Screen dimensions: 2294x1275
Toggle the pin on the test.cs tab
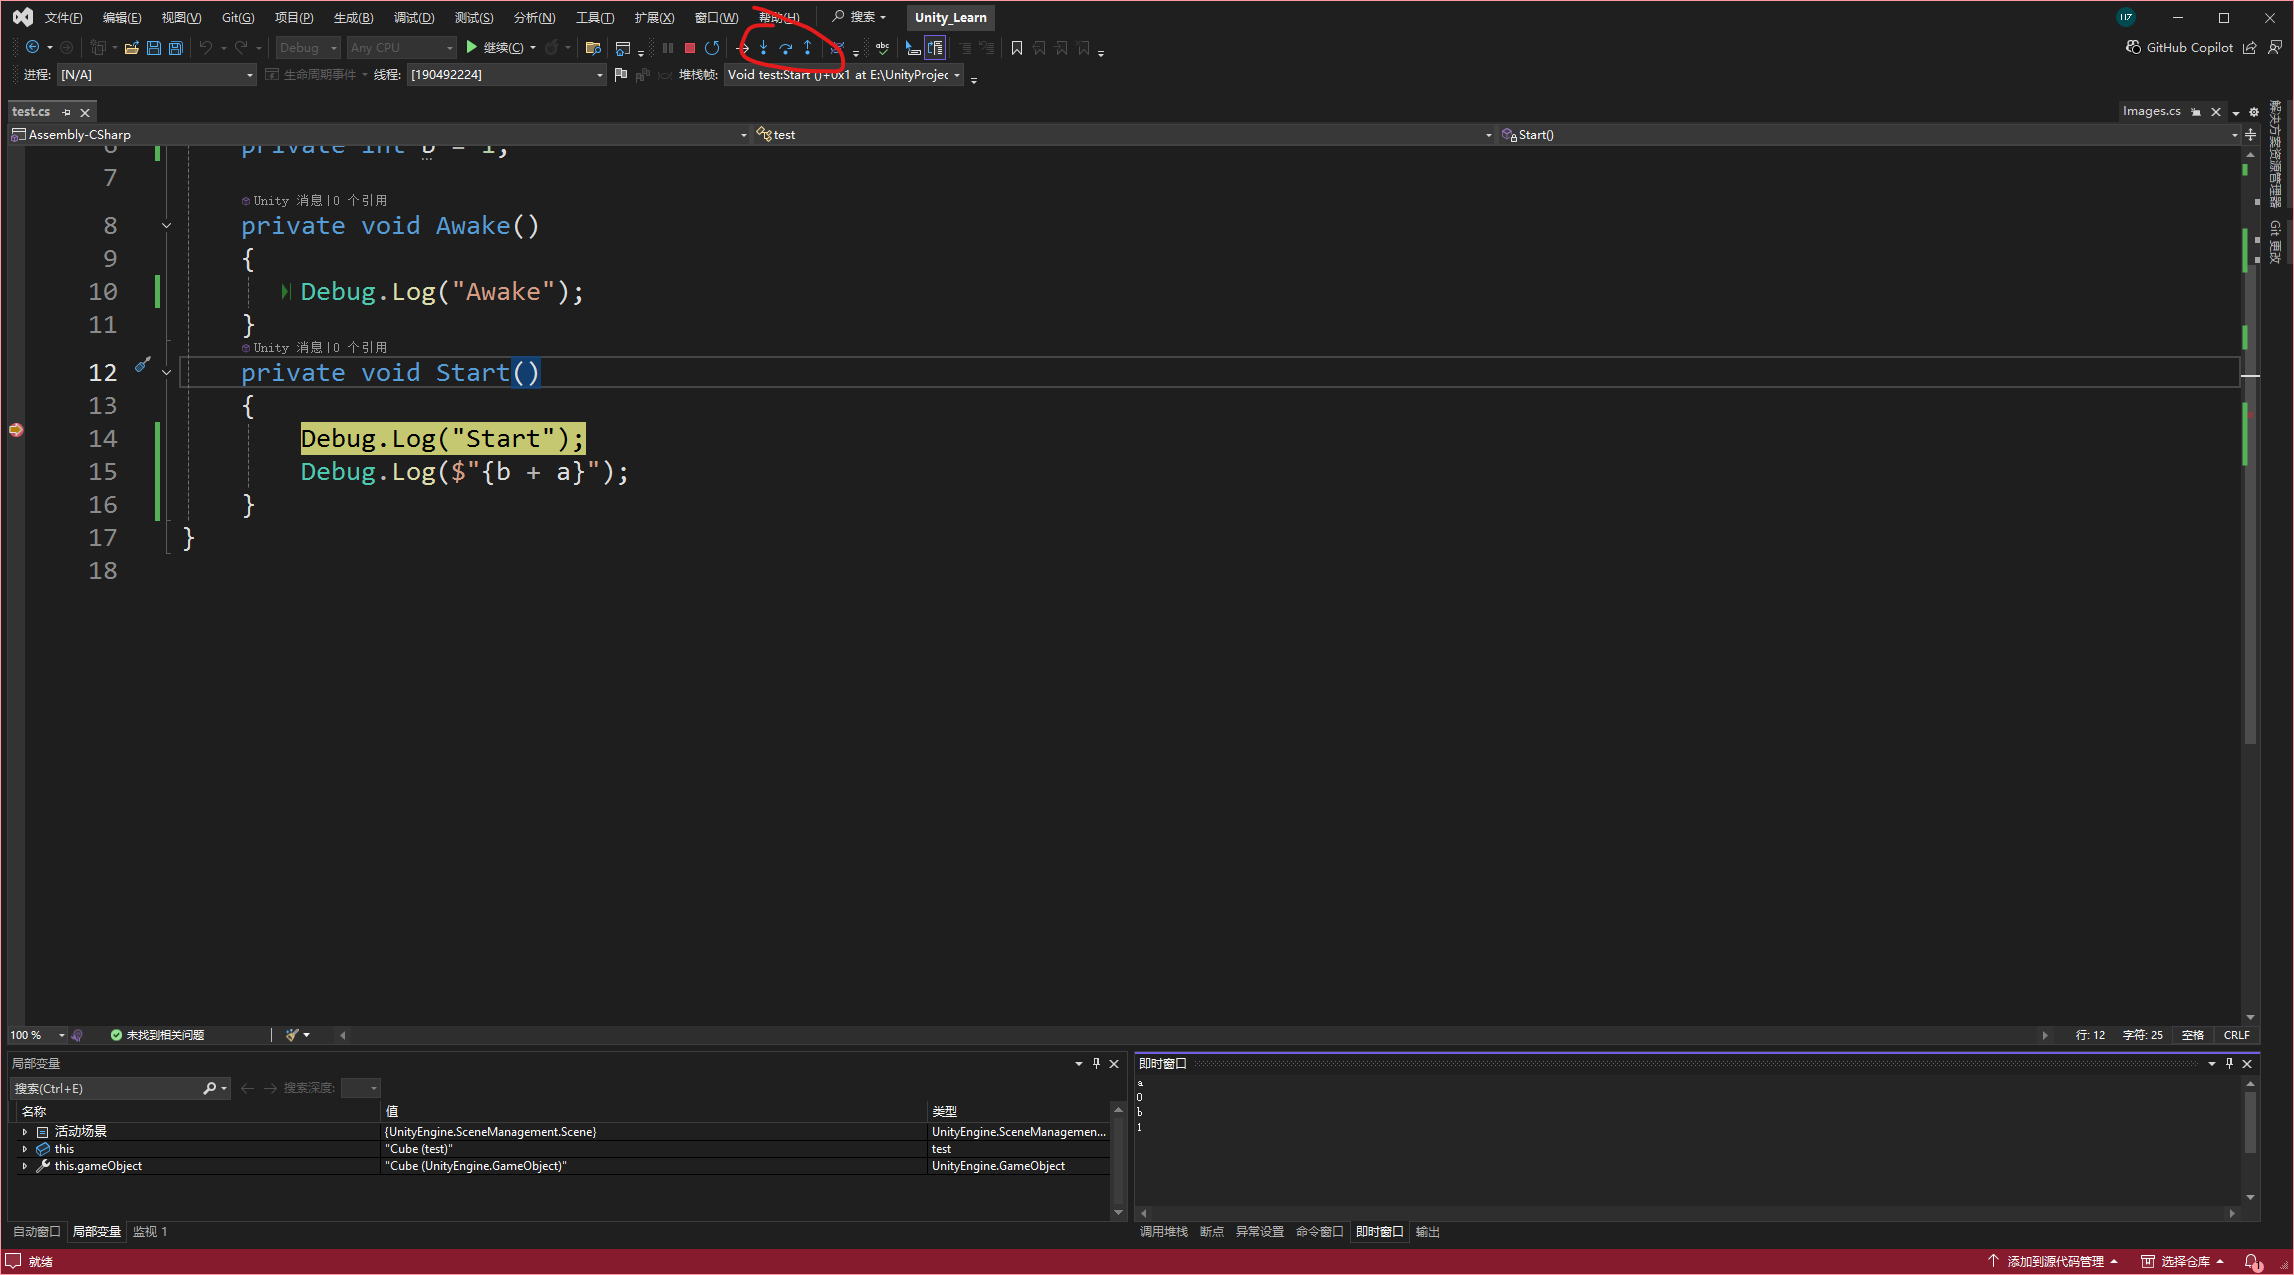click(x=67, y=112)
